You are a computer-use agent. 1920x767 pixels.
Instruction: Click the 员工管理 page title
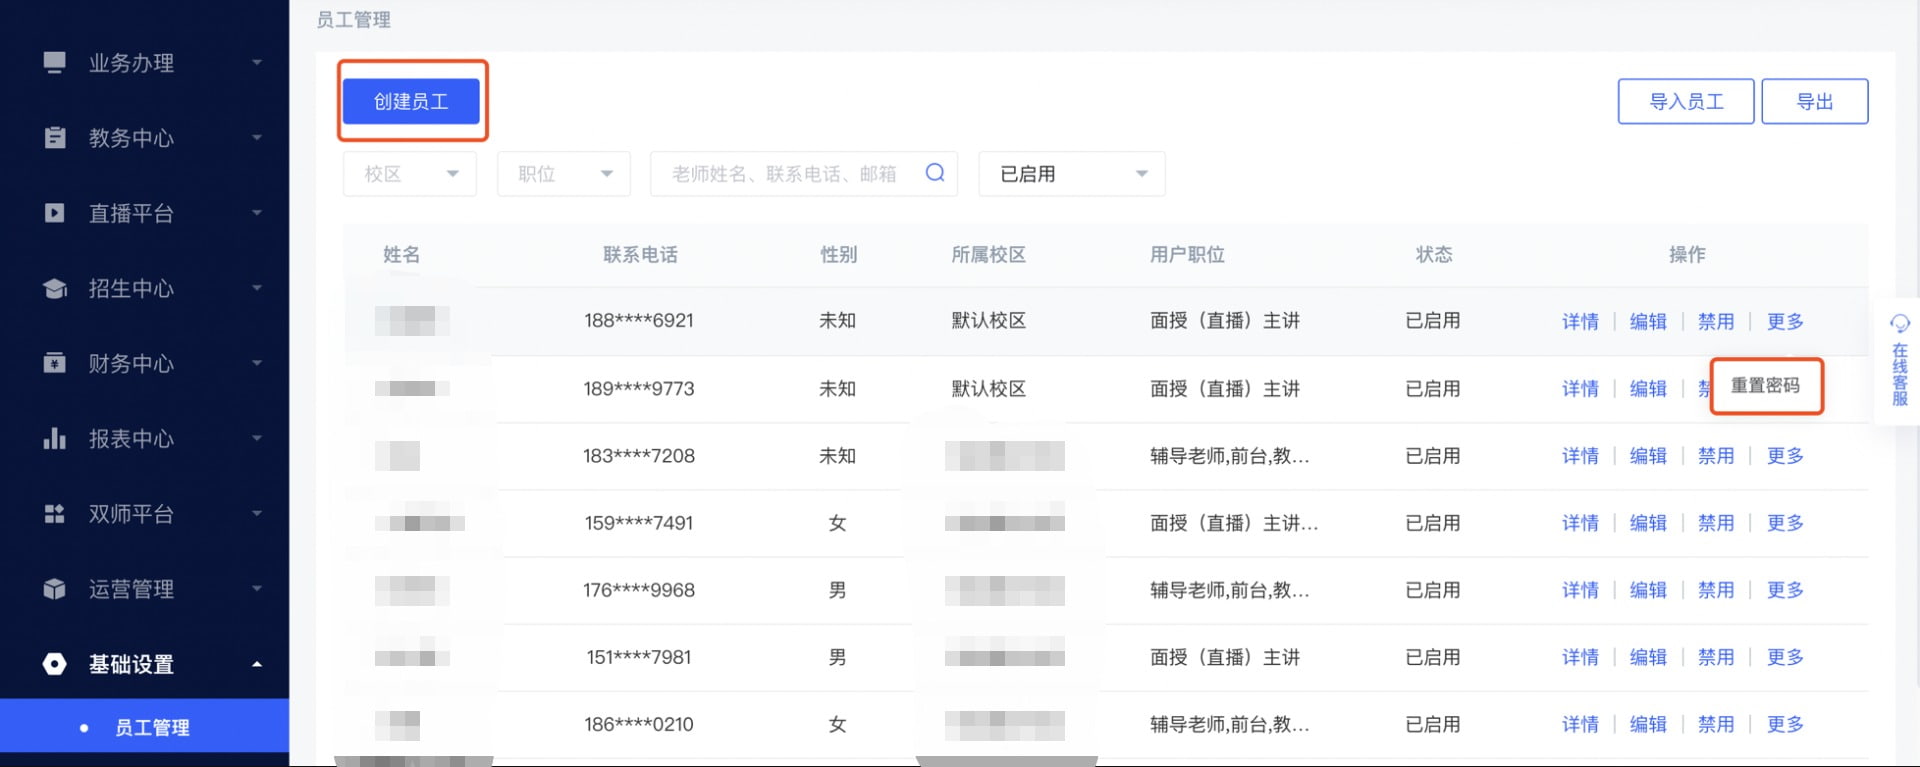point(353,20)
